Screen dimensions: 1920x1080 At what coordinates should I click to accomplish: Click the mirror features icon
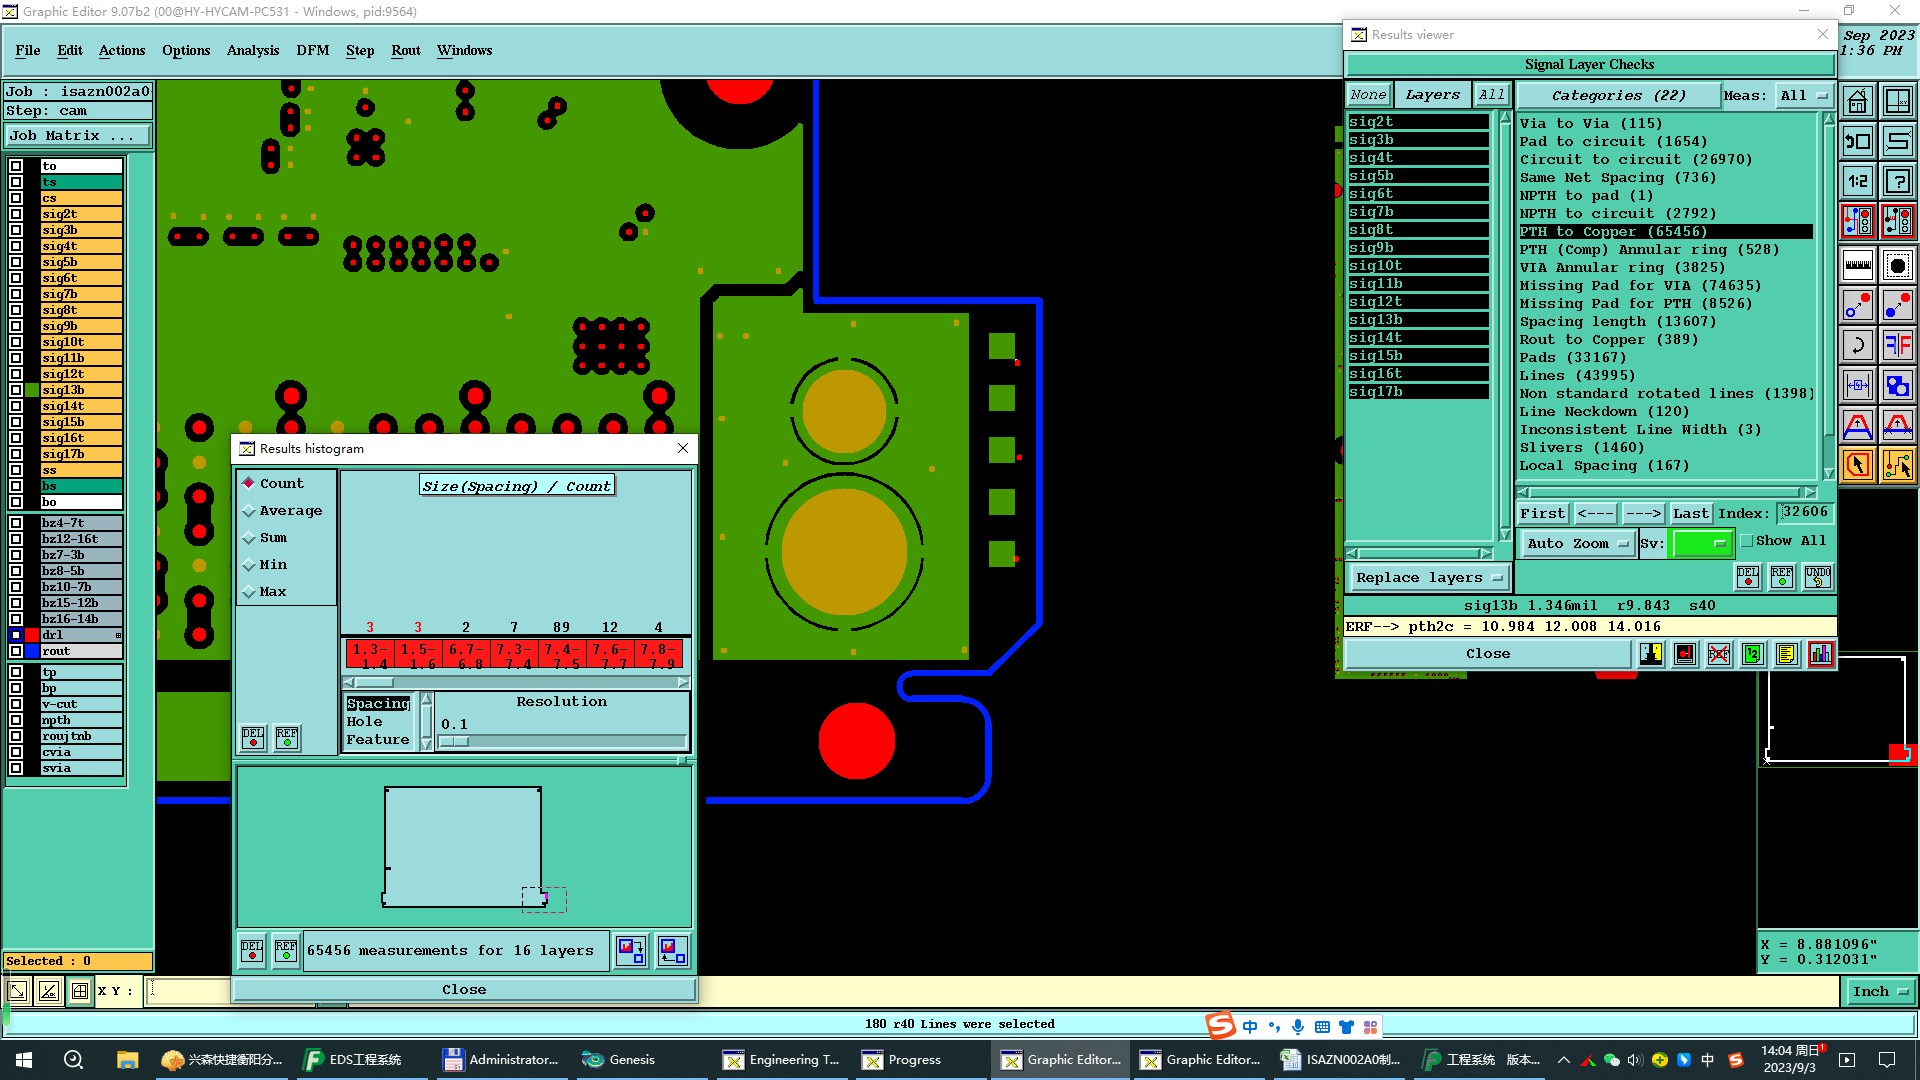[x=1897, y=346]
